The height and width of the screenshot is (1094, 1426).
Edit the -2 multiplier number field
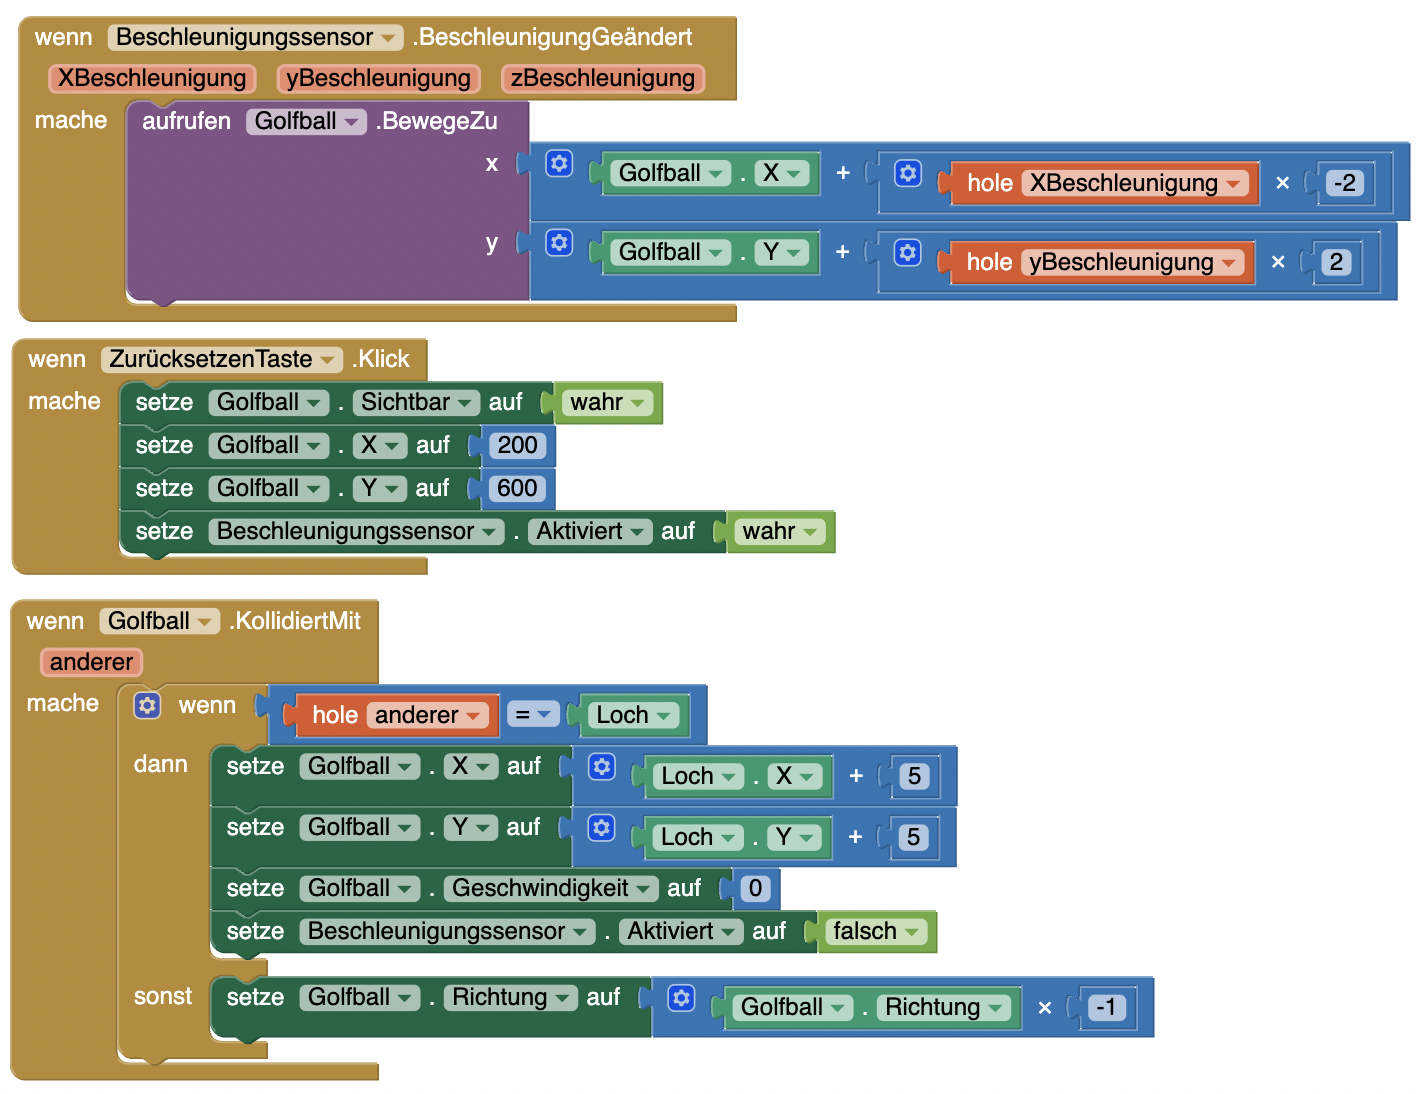pos(1345,184)
